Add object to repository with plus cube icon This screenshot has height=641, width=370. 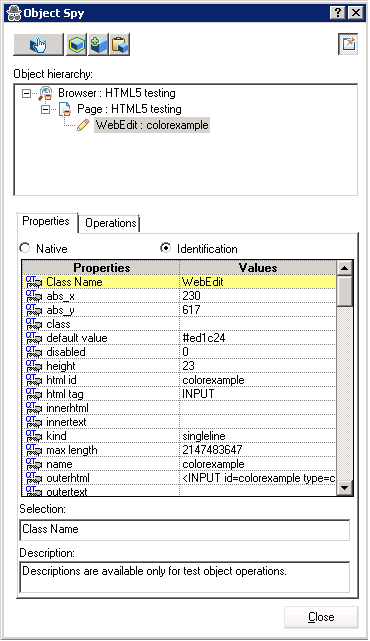point(99,44)
